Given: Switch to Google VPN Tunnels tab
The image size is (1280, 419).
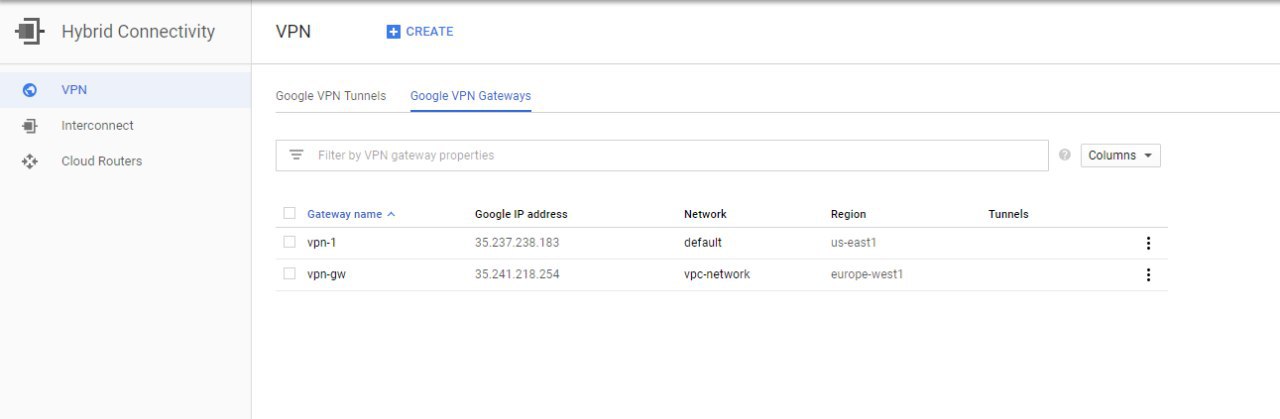Looking at the screenshot, I should [330, 96].
